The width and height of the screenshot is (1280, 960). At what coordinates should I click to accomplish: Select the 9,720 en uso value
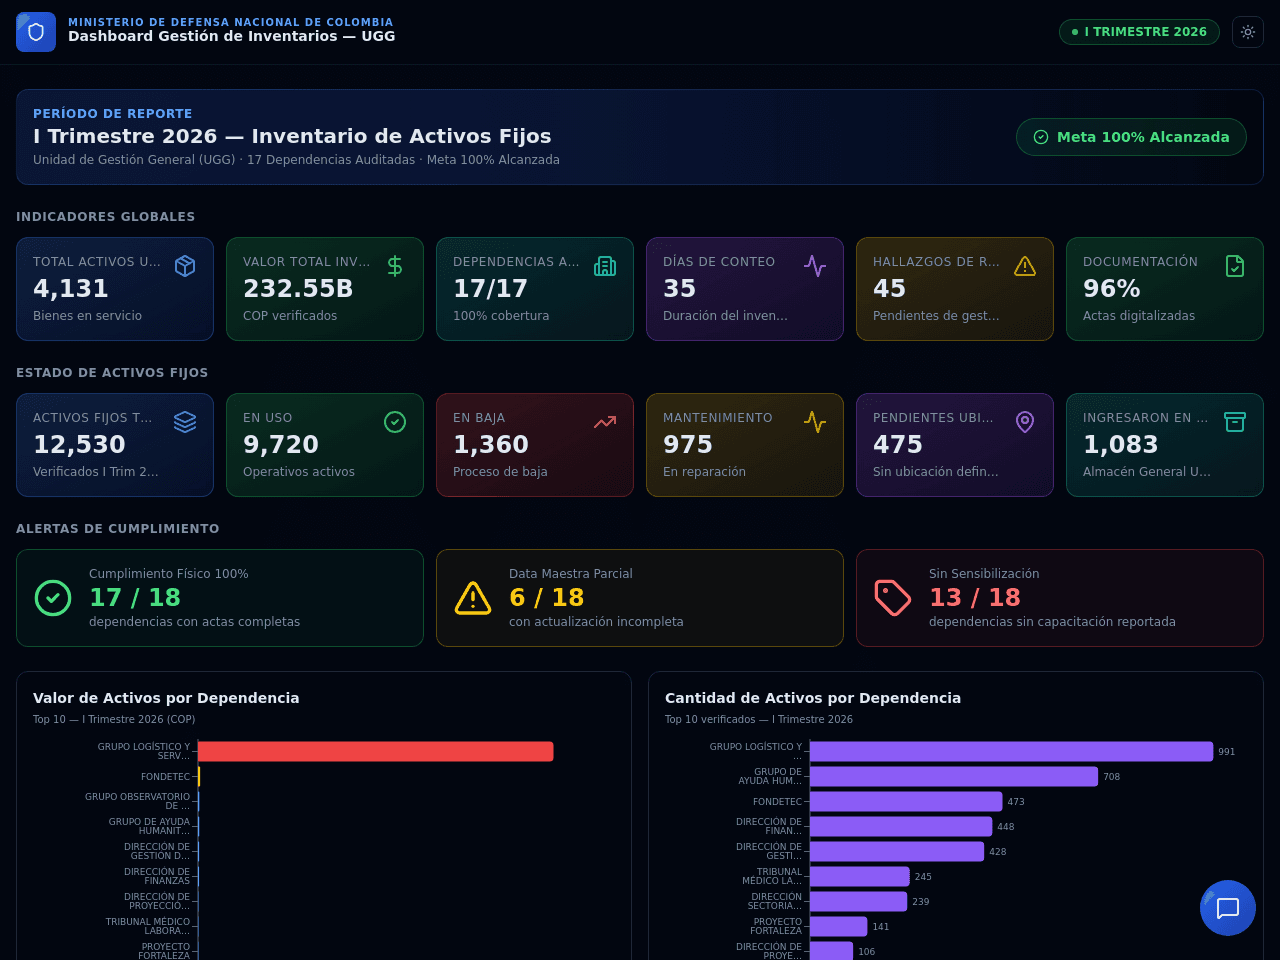click(x=281, y=445)
